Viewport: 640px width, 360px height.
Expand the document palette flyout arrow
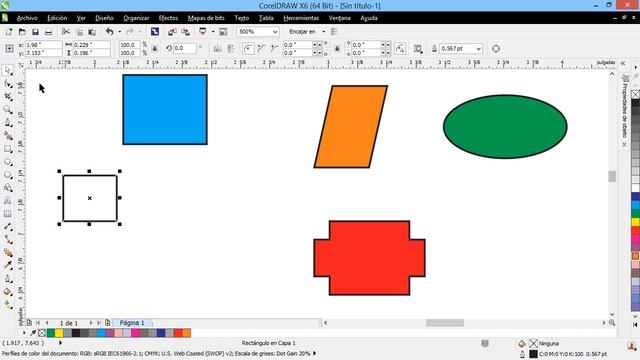pyautogui.click(x=24, y=333)
